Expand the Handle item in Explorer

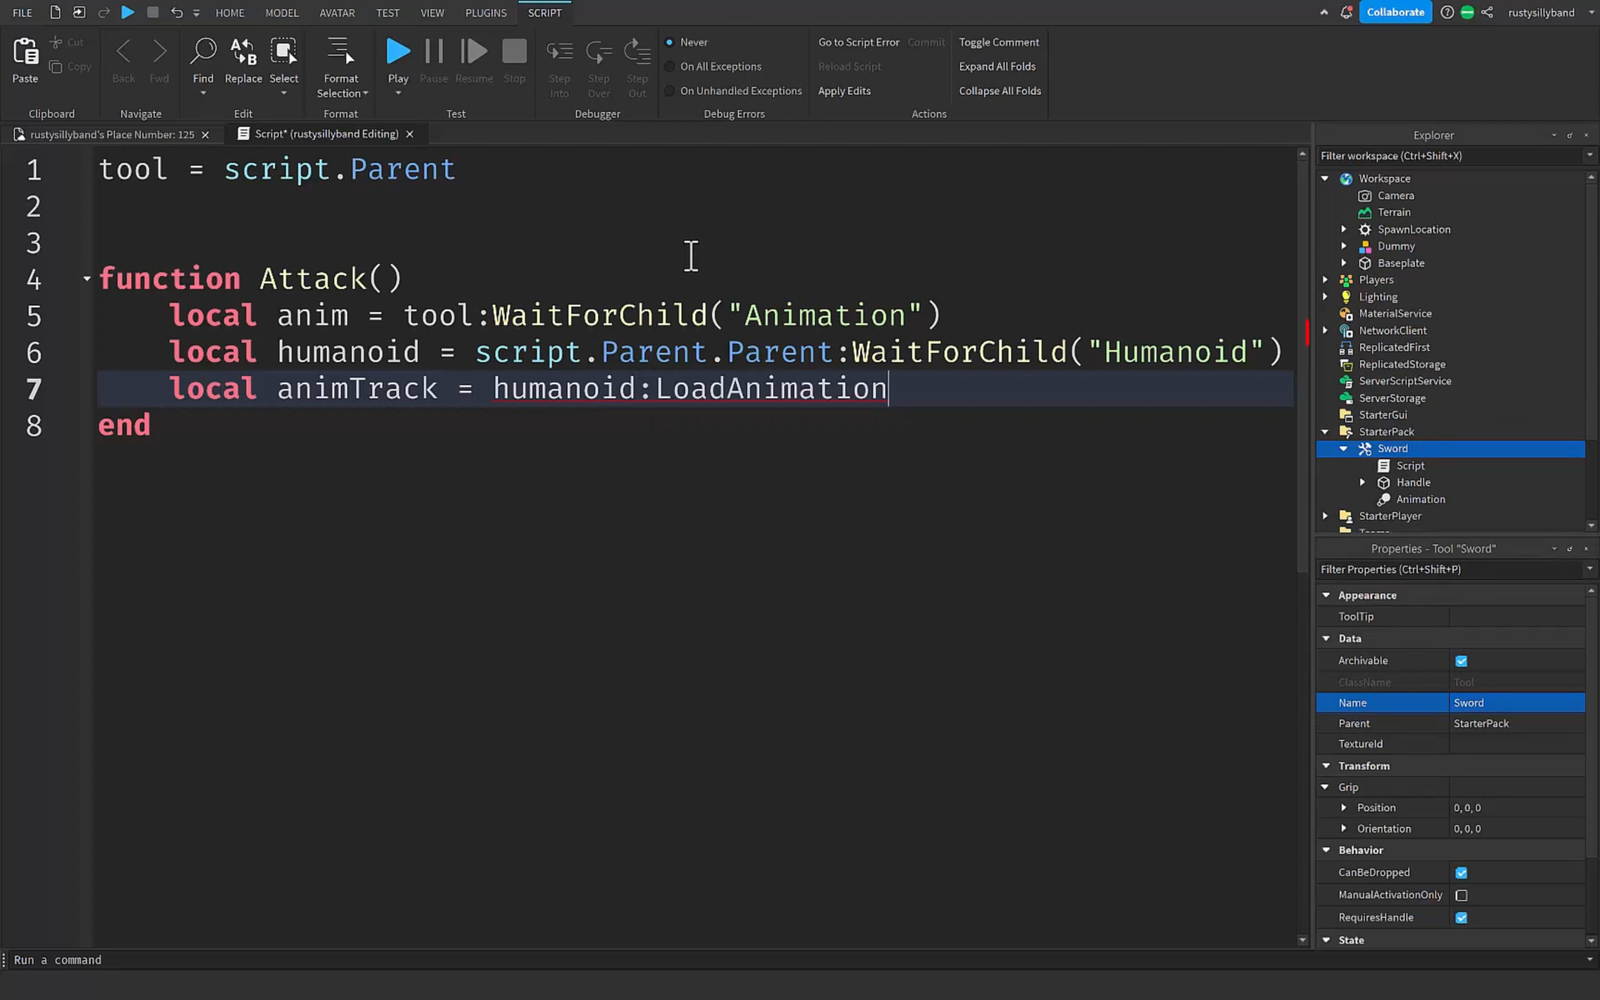1362,483
